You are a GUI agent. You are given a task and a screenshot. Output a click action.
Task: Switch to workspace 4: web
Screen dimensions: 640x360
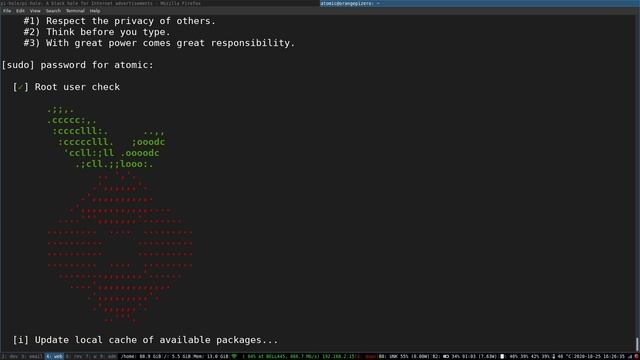(54, 356)
